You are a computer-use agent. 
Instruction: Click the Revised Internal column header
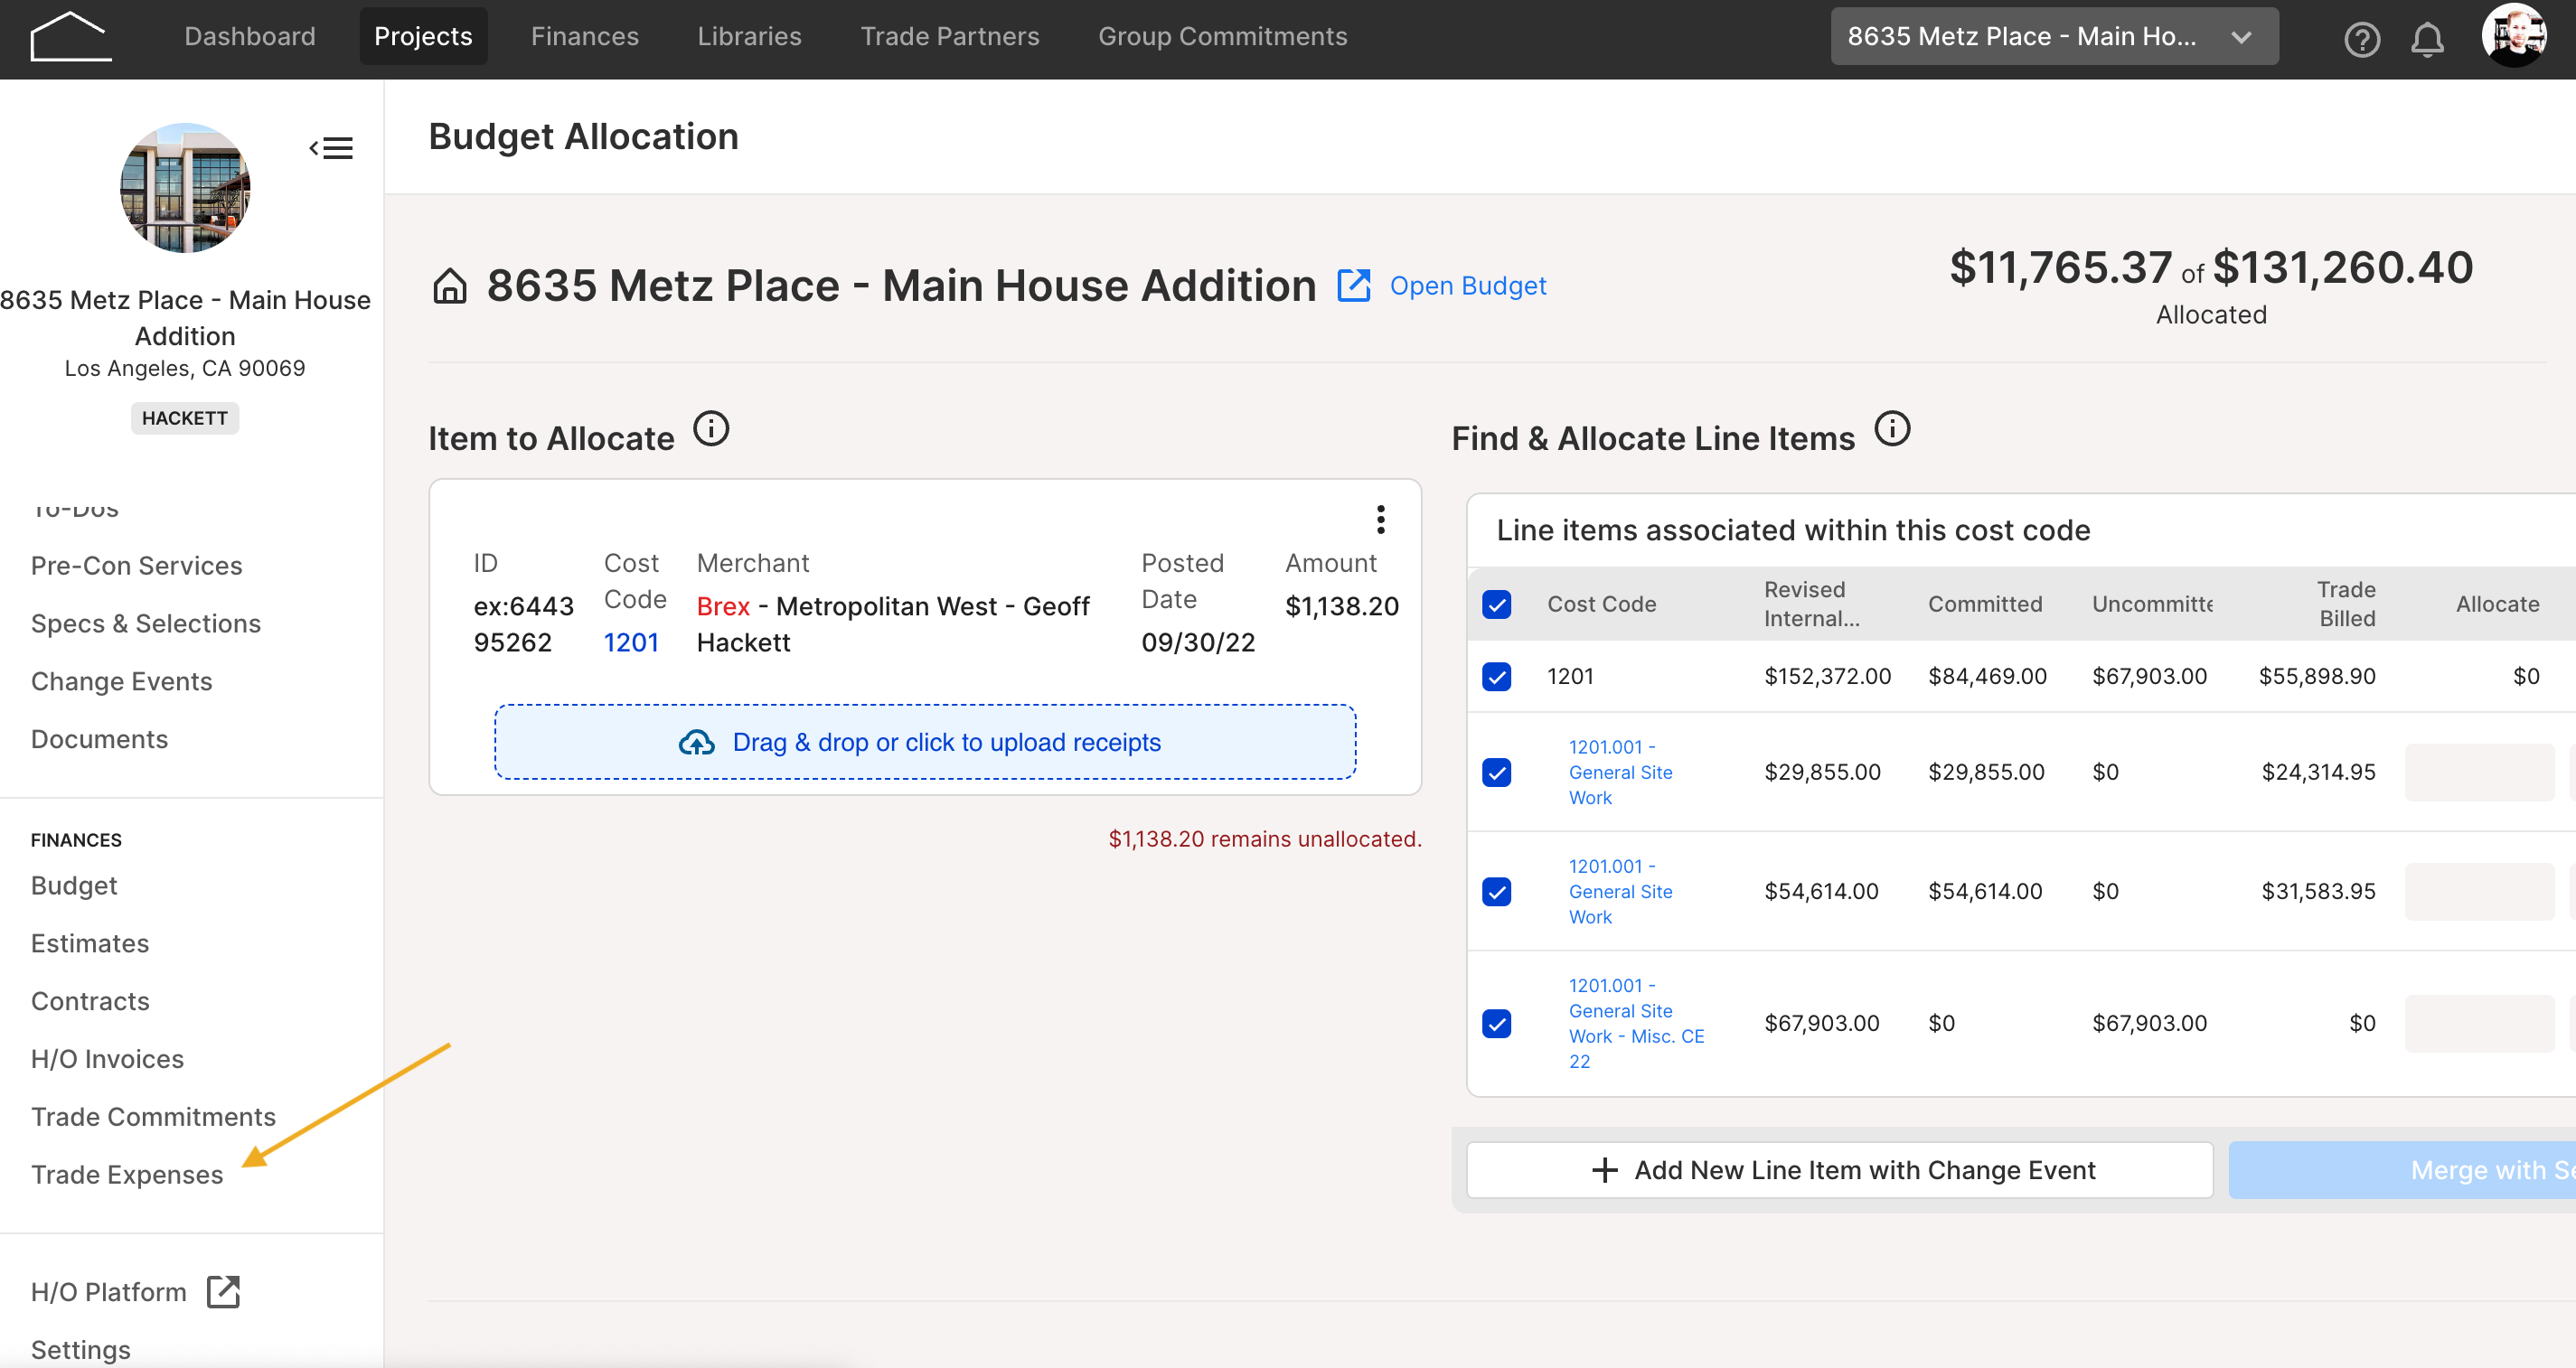click(x=1811, y=604)
